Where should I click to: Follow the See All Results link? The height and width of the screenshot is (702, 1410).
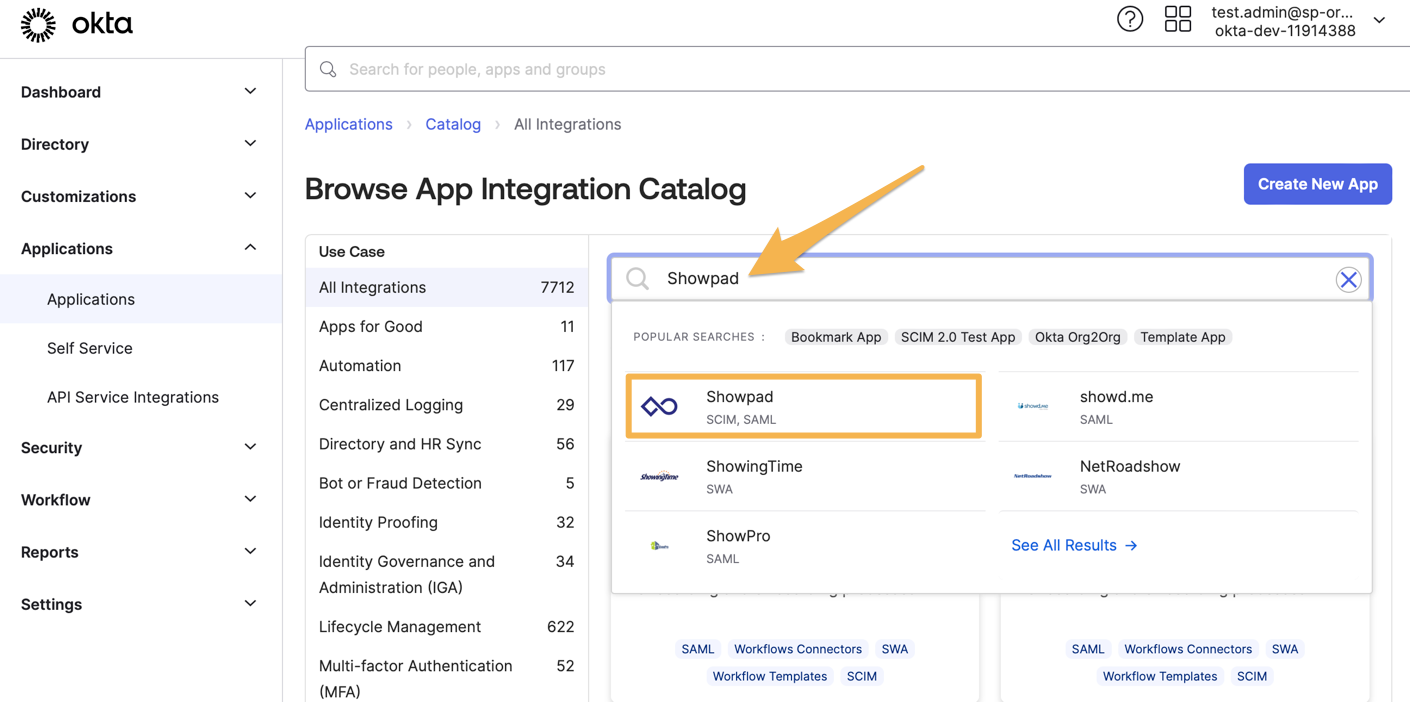click(x=1074, y=545)
